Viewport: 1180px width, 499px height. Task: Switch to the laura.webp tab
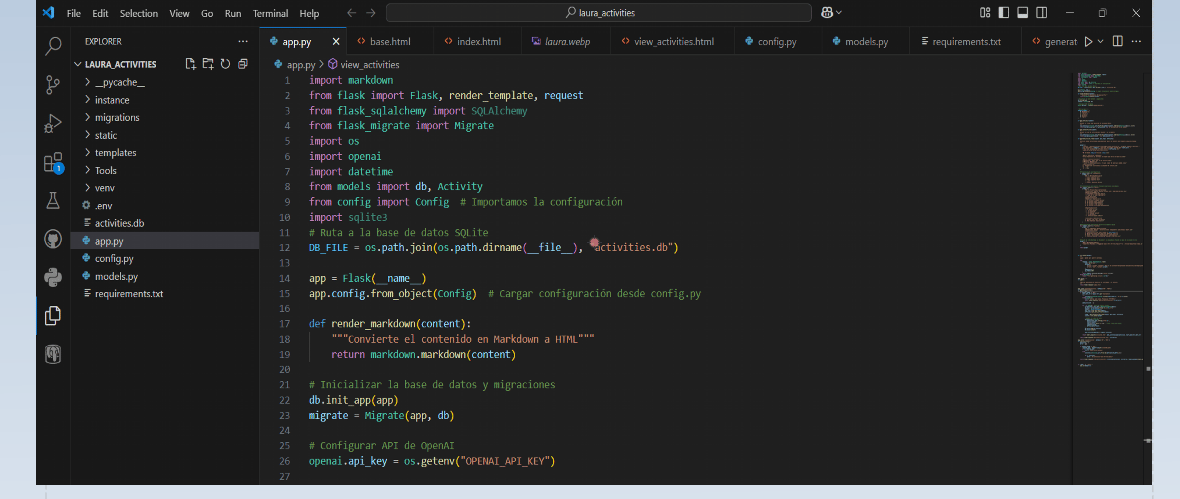[x=567, y=41]
